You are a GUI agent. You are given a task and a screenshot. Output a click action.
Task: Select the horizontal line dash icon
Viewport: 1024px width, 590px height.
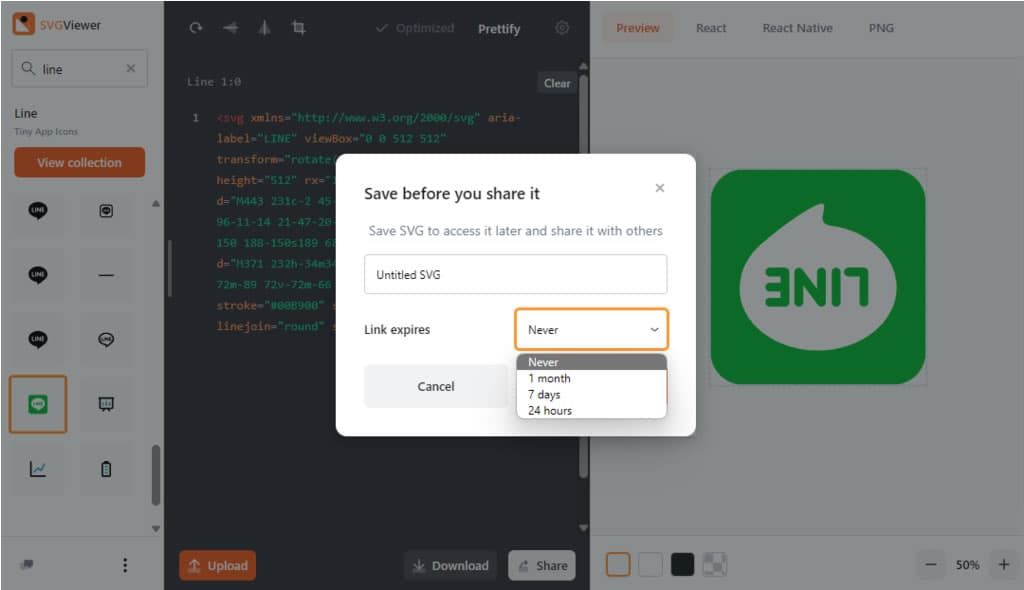[106, 275]
